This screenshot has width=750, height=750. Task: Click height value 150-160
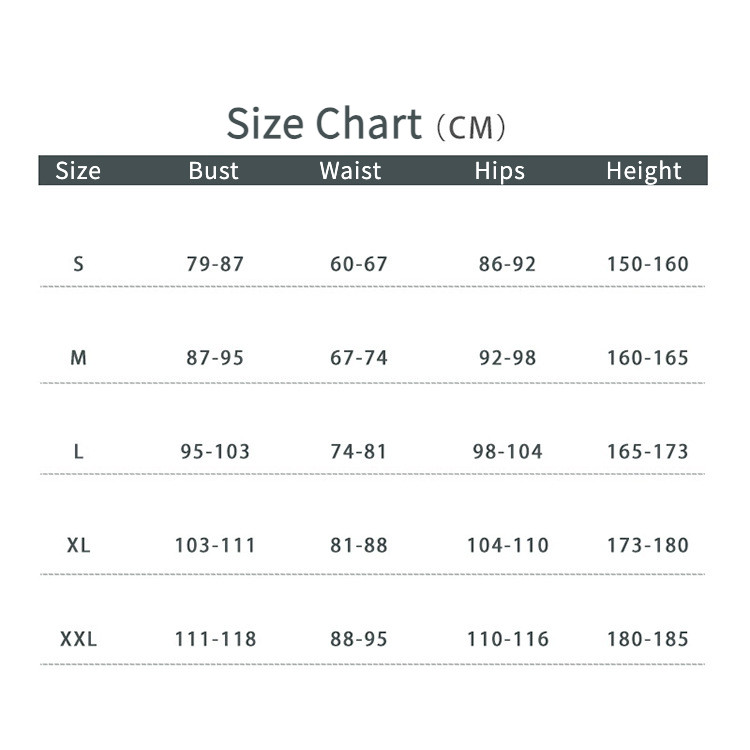click(x=647, y=265)
